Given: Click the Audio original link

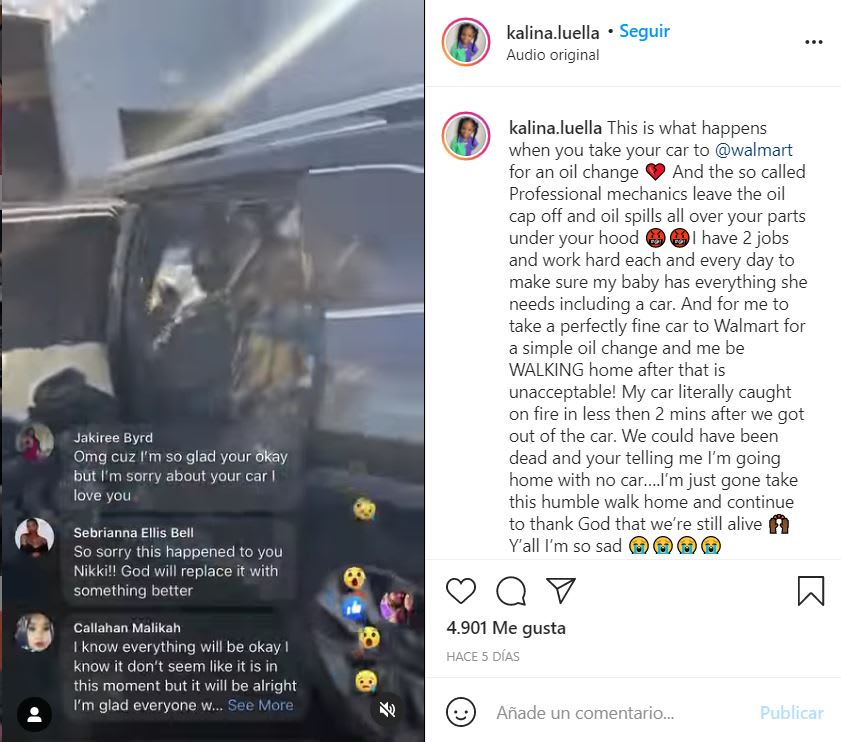Looking at the screenshot, I should pyautogui.click(x=552, y=55).
